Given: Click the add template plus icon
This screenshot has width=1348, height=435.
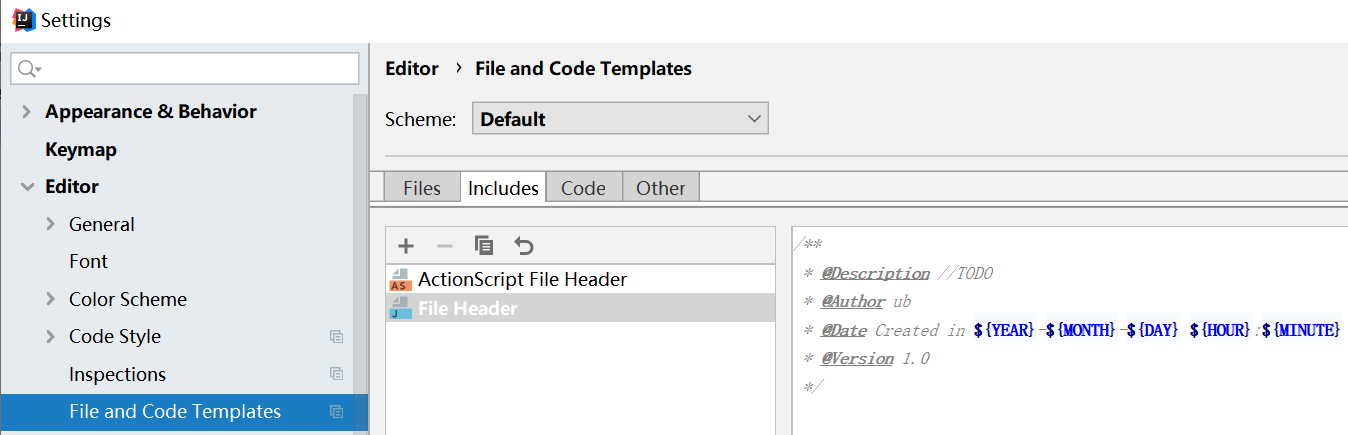Looking at the screenshot, I should 406,246.
